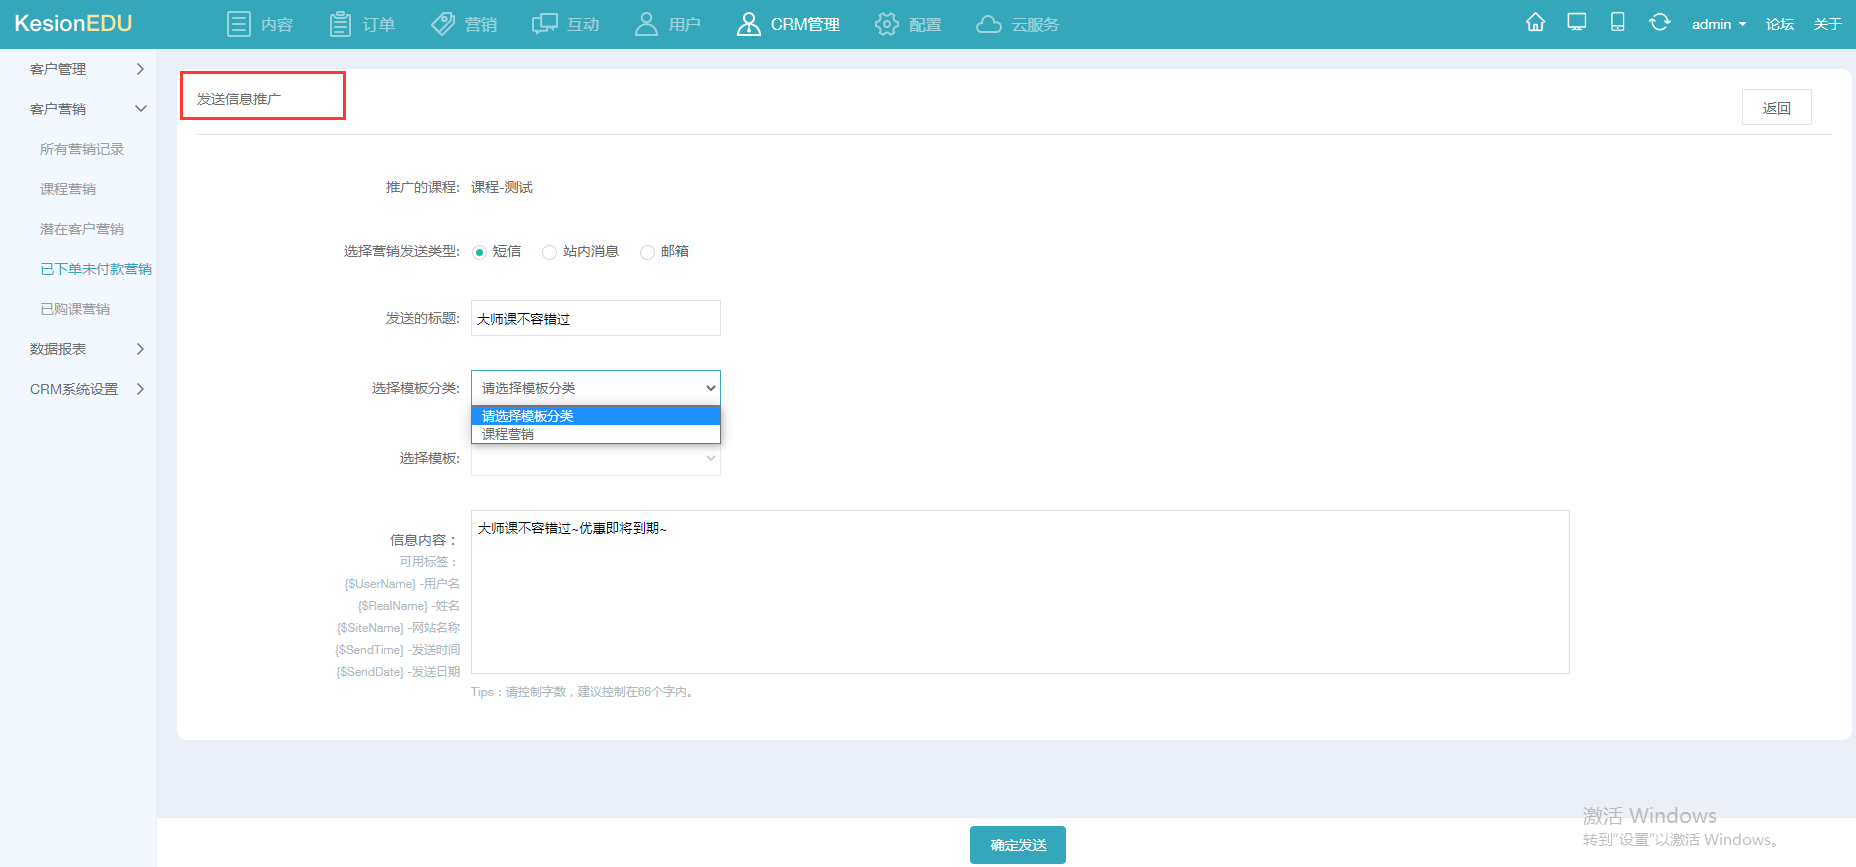Open the 订单 orders menu icon

(340, 24)
